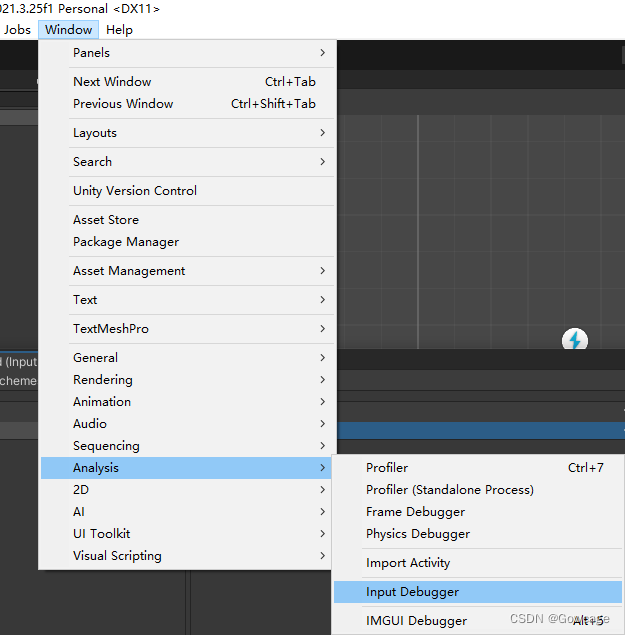Expand the Text submenu

(188, 300)
